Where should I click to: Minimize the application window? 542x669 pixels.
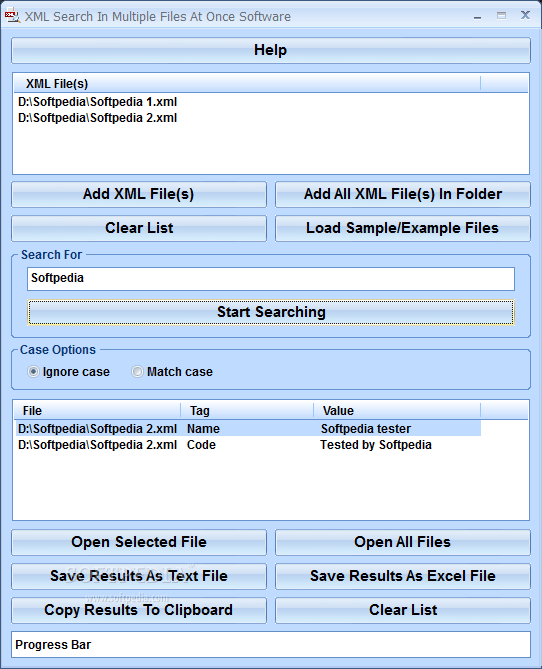(478, 16)
